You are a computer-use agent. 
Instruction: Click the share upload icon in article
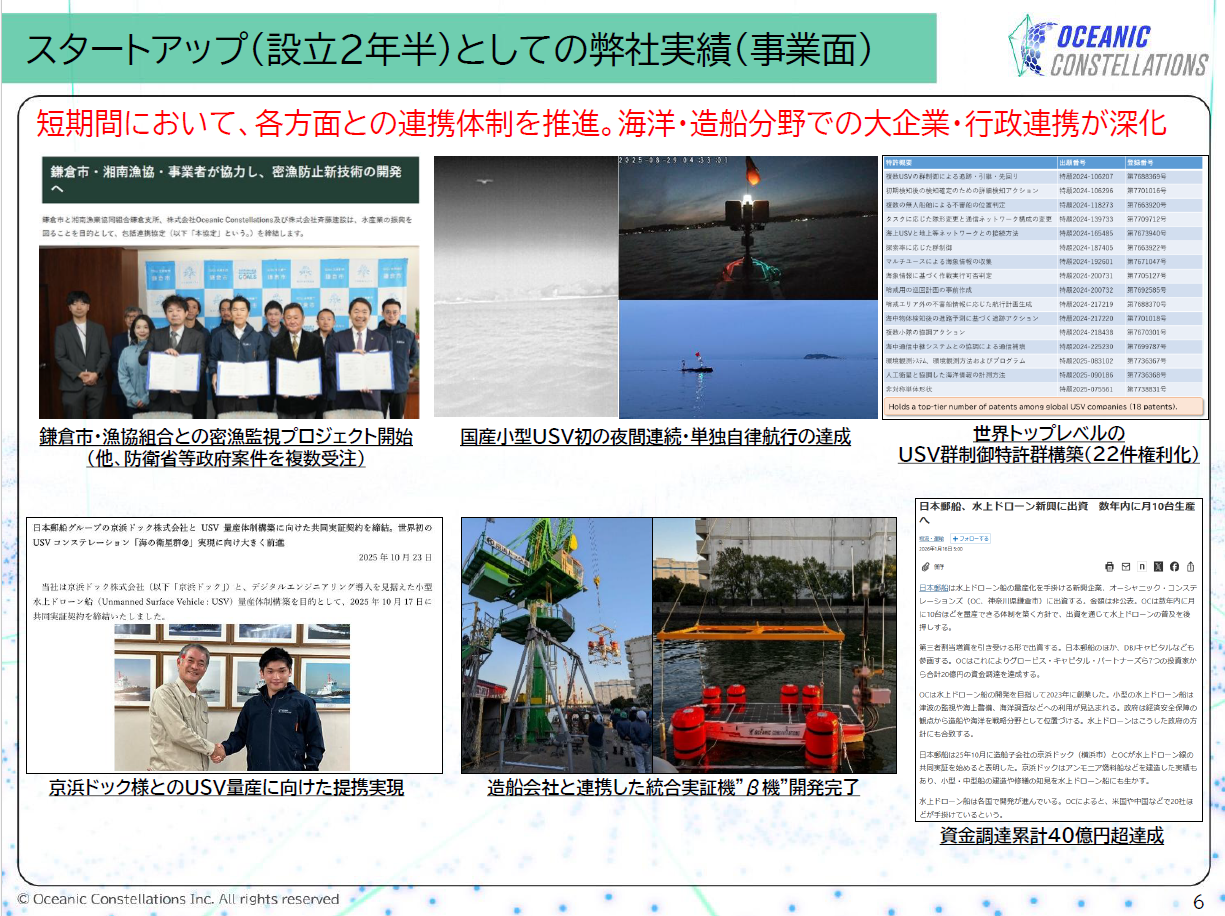point(1191,567)
